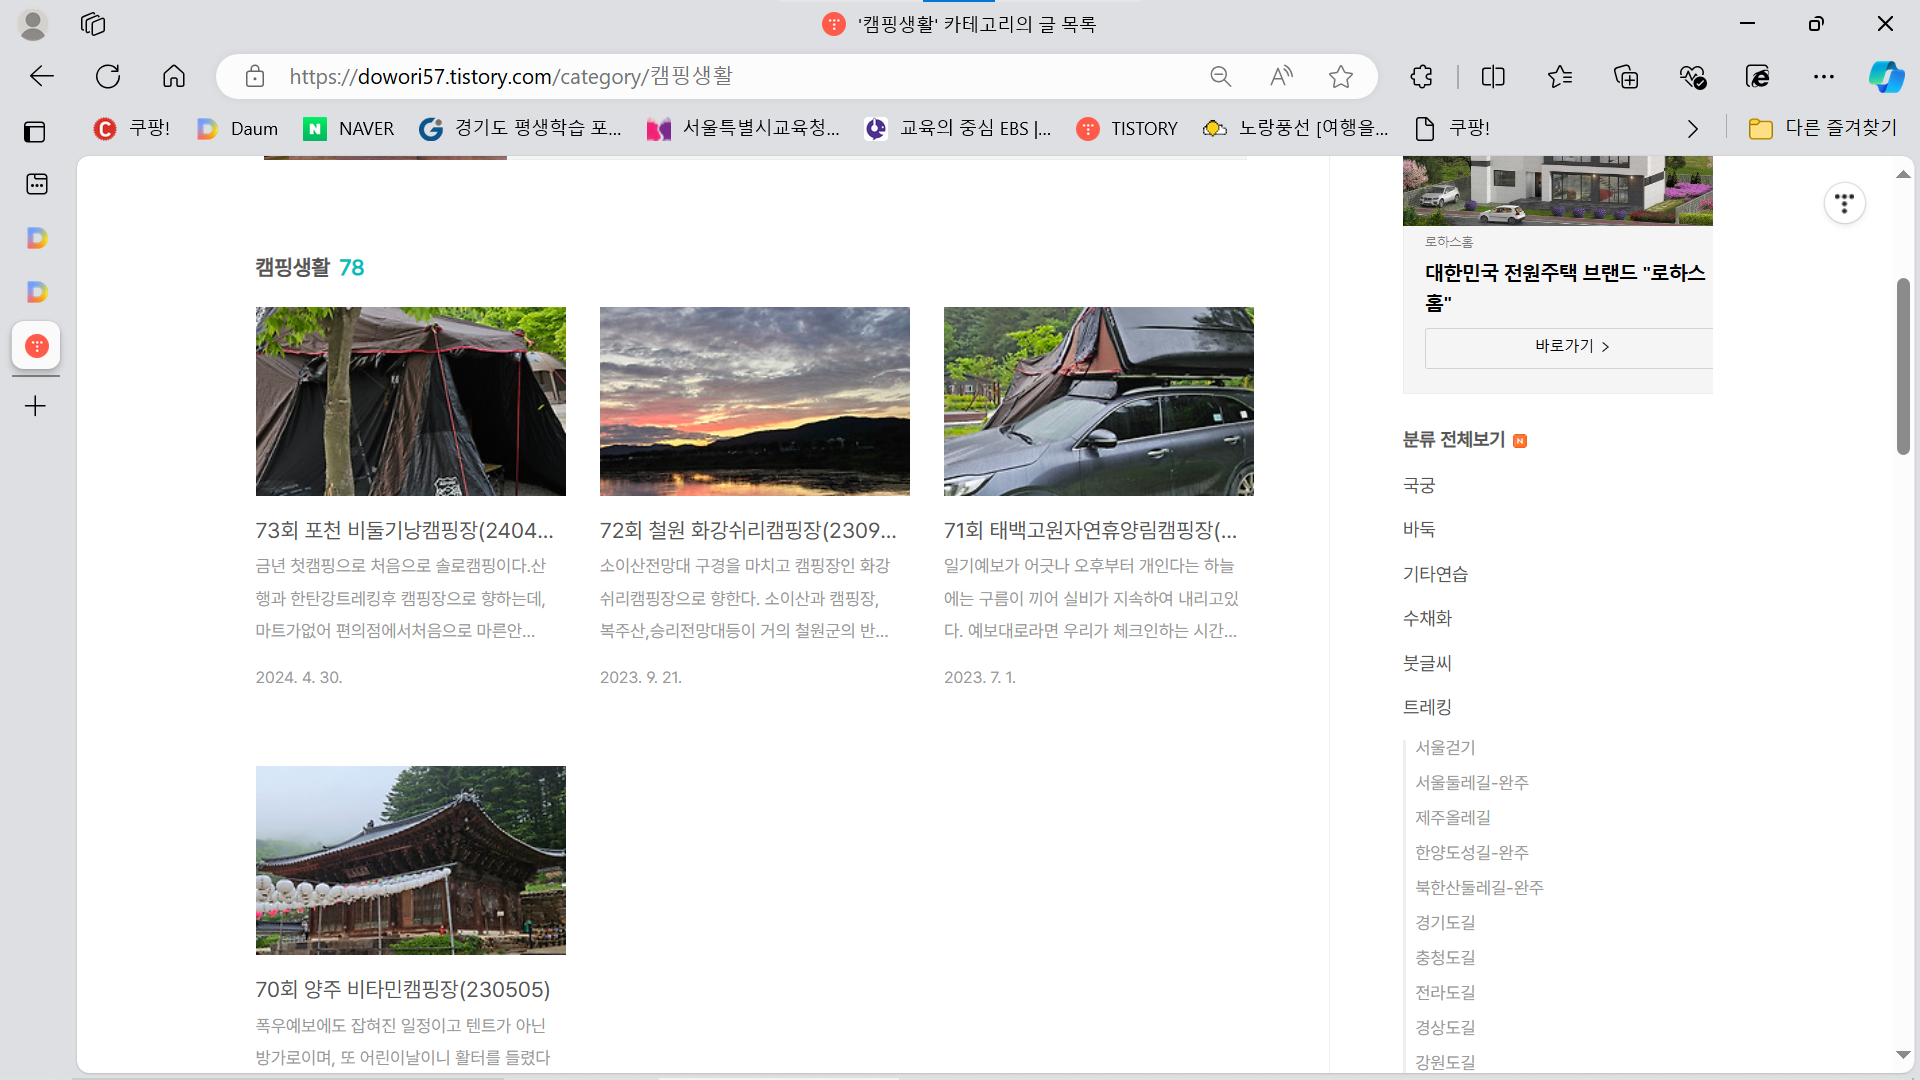The height and width of the screenshot is (1080, 1920).
Task: Toggle split screen view icon
Action: pos(1493,77)
